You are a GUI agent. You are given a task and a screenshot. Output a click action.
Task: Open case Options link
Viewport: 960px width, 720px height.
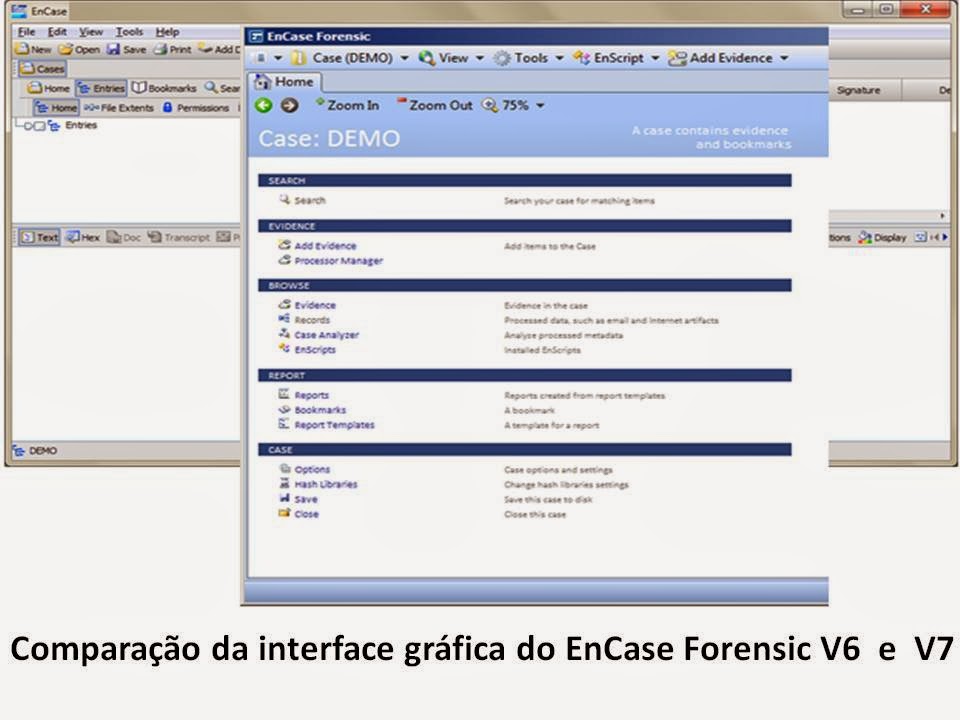pyautogui.click(x=312, y=470)
